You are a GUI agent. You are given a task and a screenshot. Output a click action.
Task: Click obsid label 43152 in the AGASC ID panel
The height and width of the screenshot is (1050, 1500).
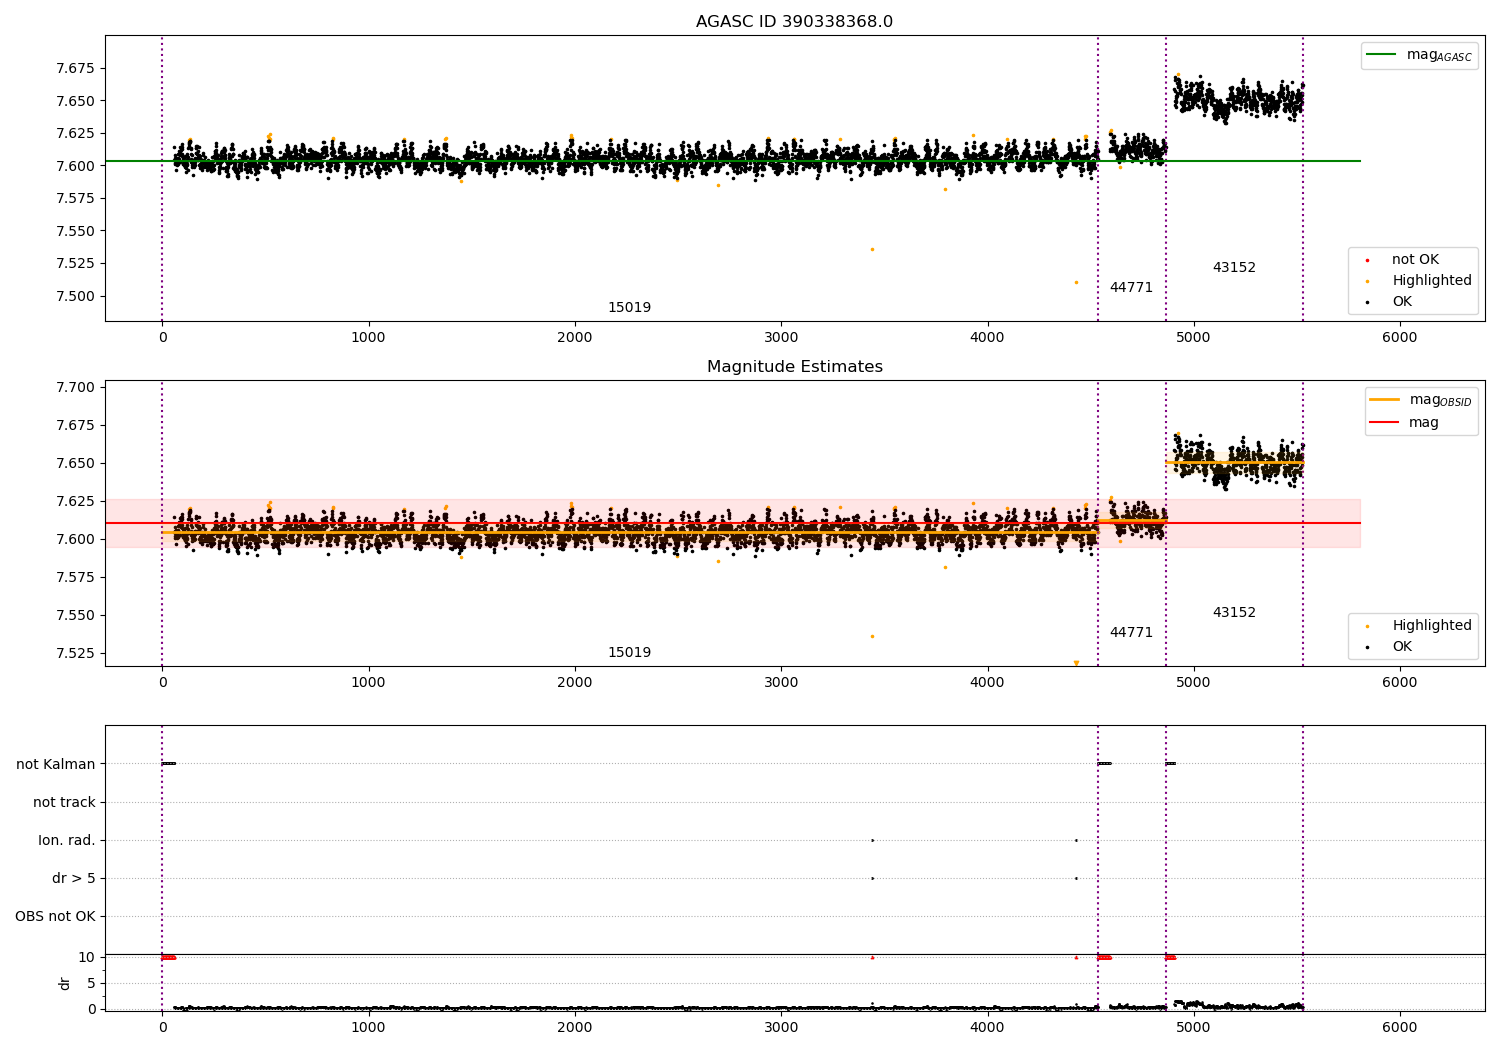(1234, 268)
